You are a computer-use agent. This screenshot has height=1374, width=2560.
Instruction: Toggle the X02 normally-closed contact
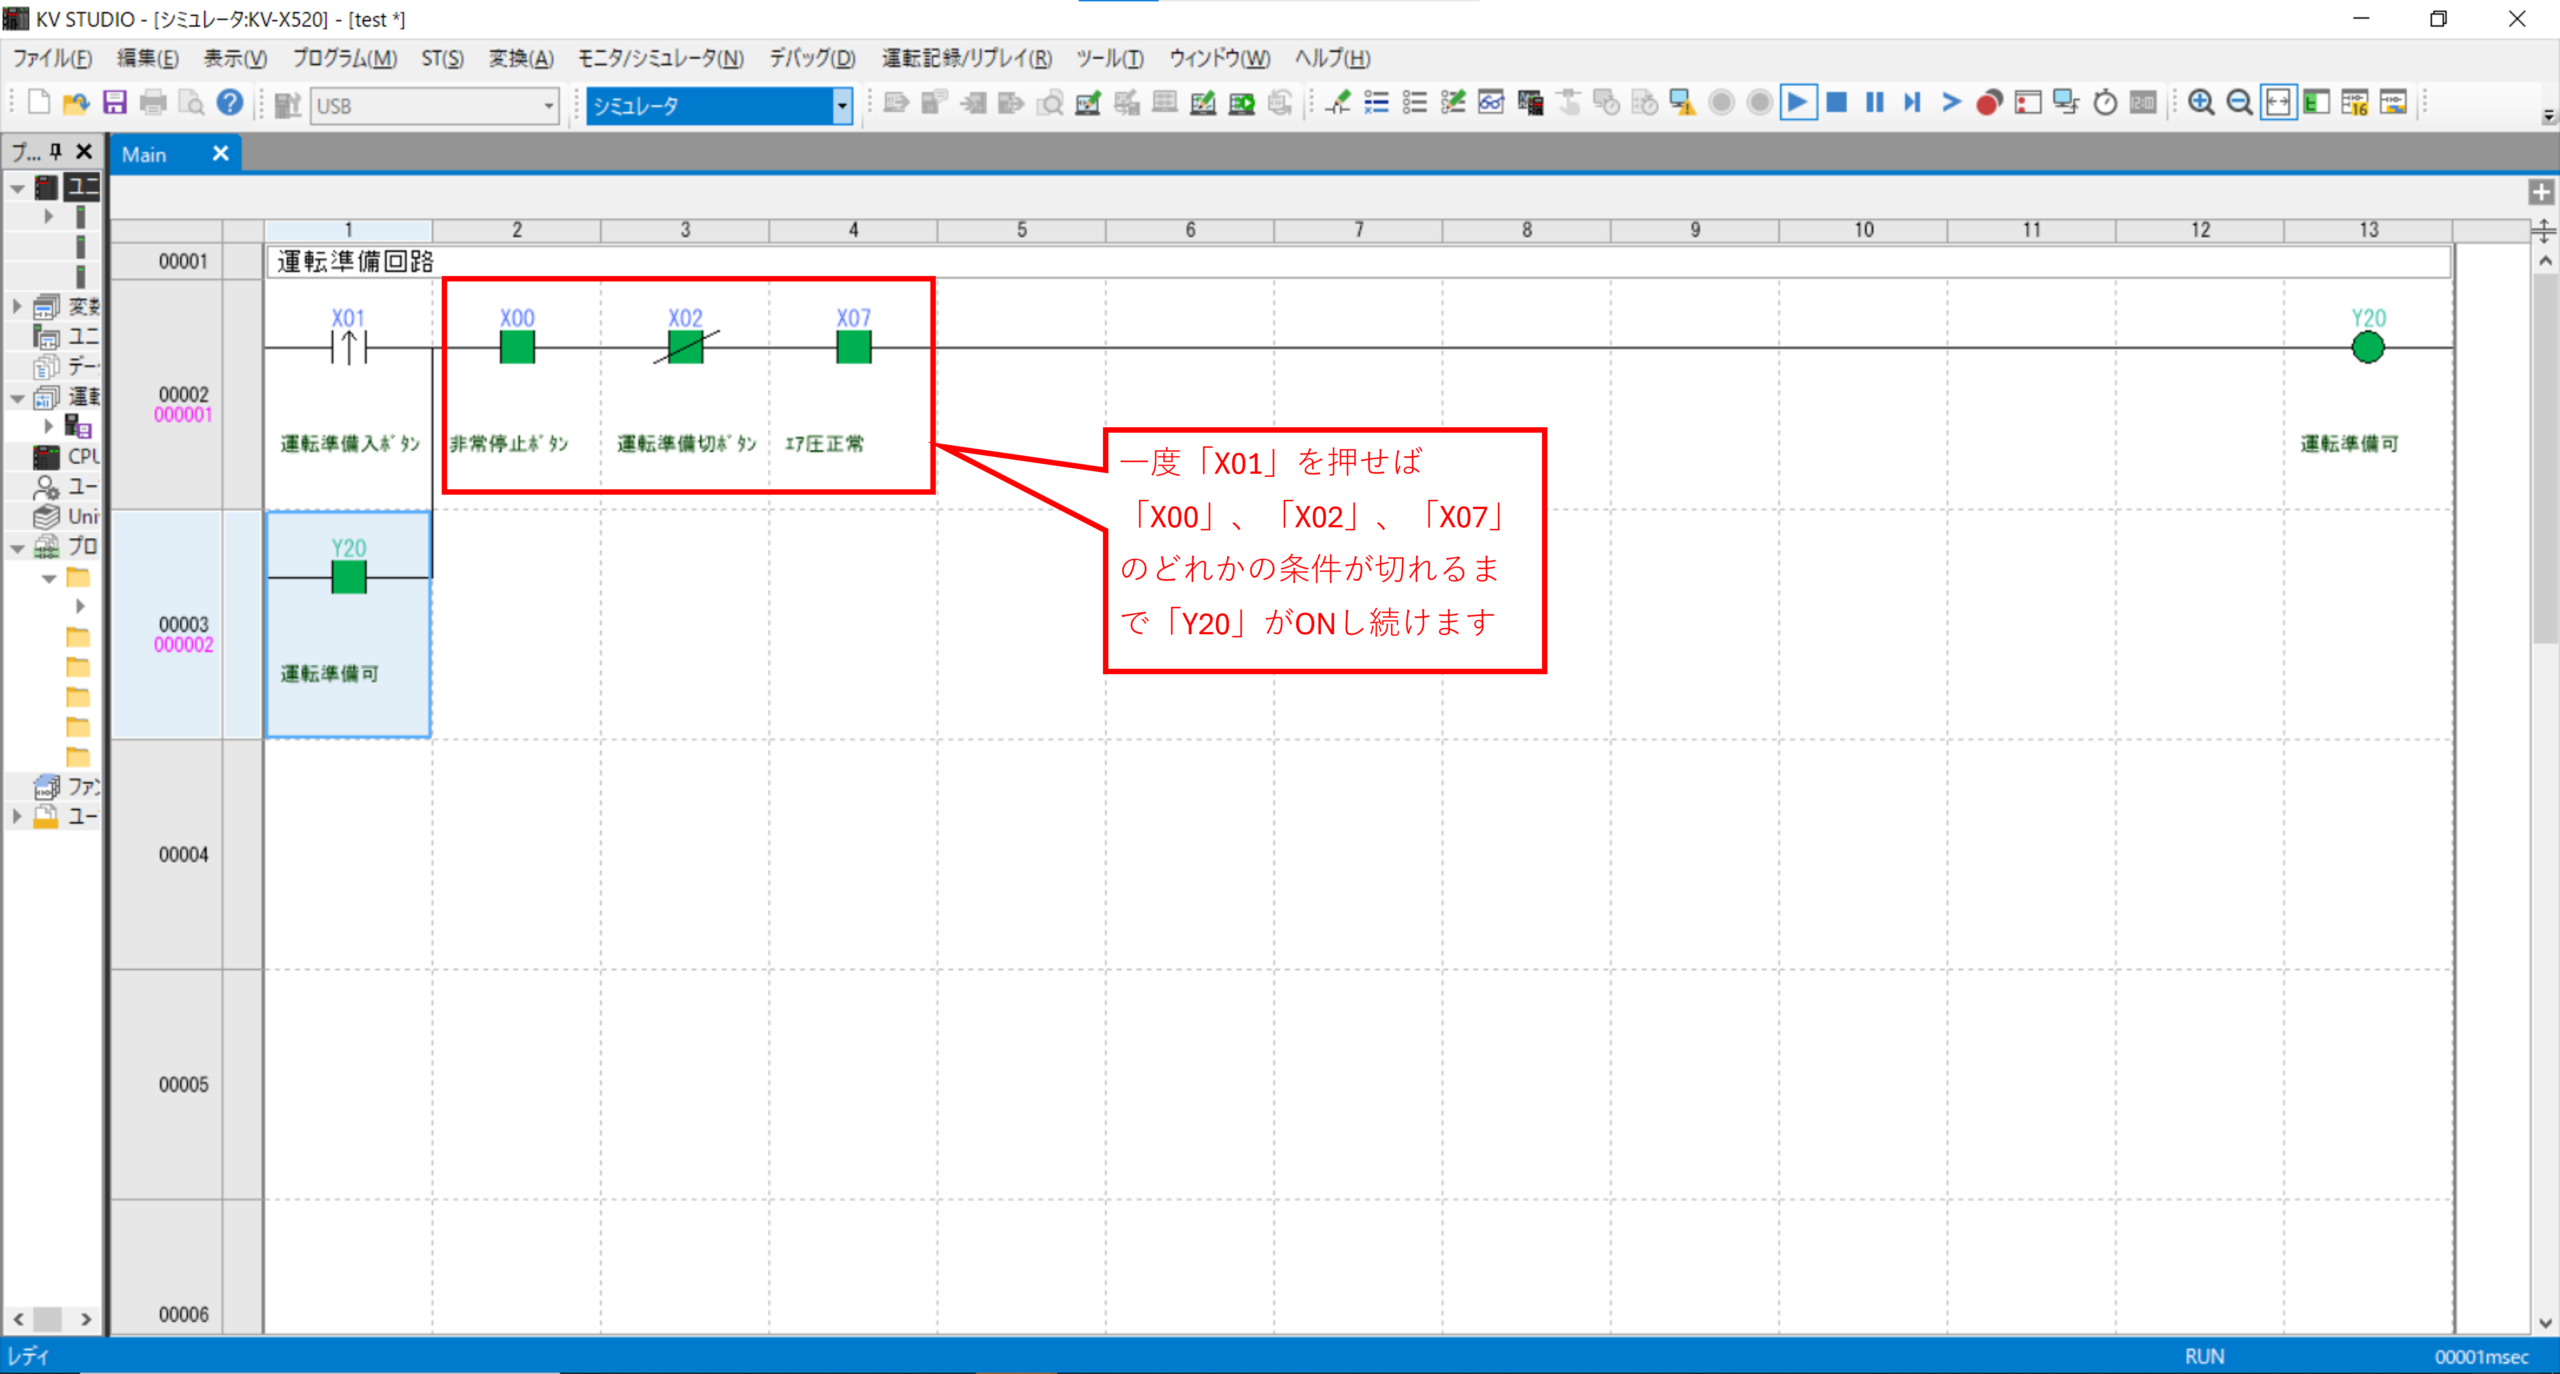coord(685,348)
